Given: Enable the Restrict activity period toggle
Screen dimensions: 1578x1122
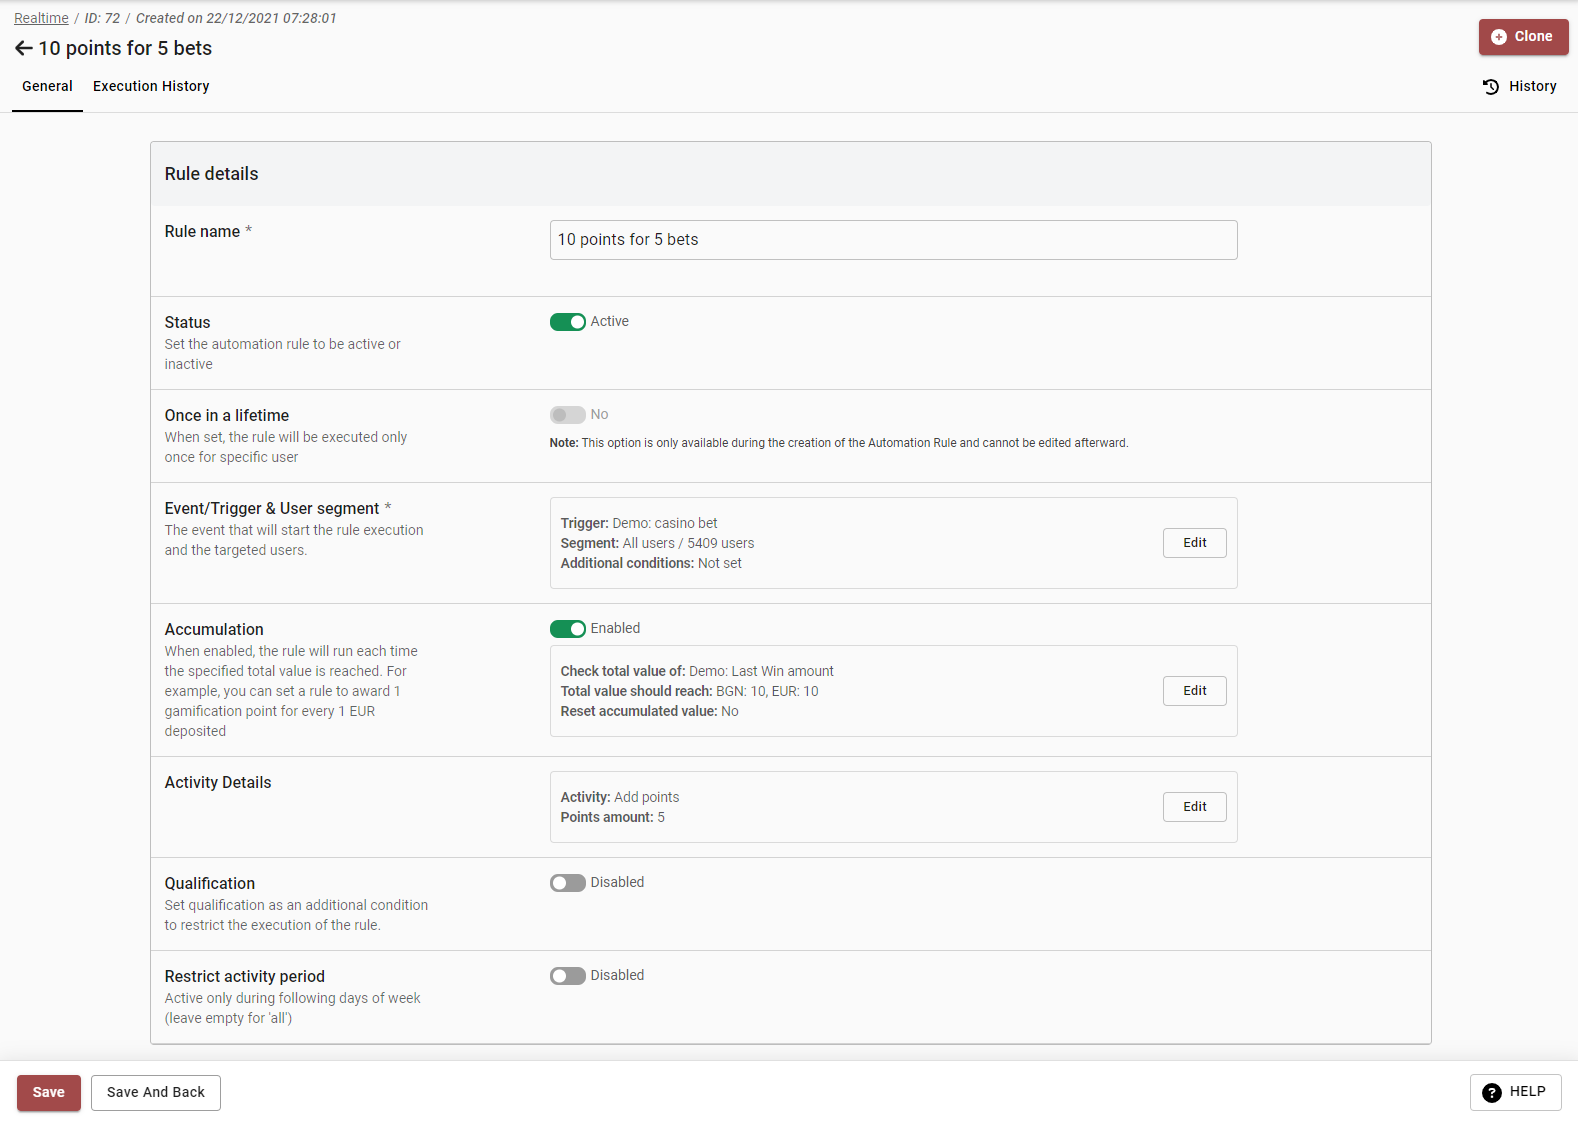Looking at the screenshot, I should [567, 976].
